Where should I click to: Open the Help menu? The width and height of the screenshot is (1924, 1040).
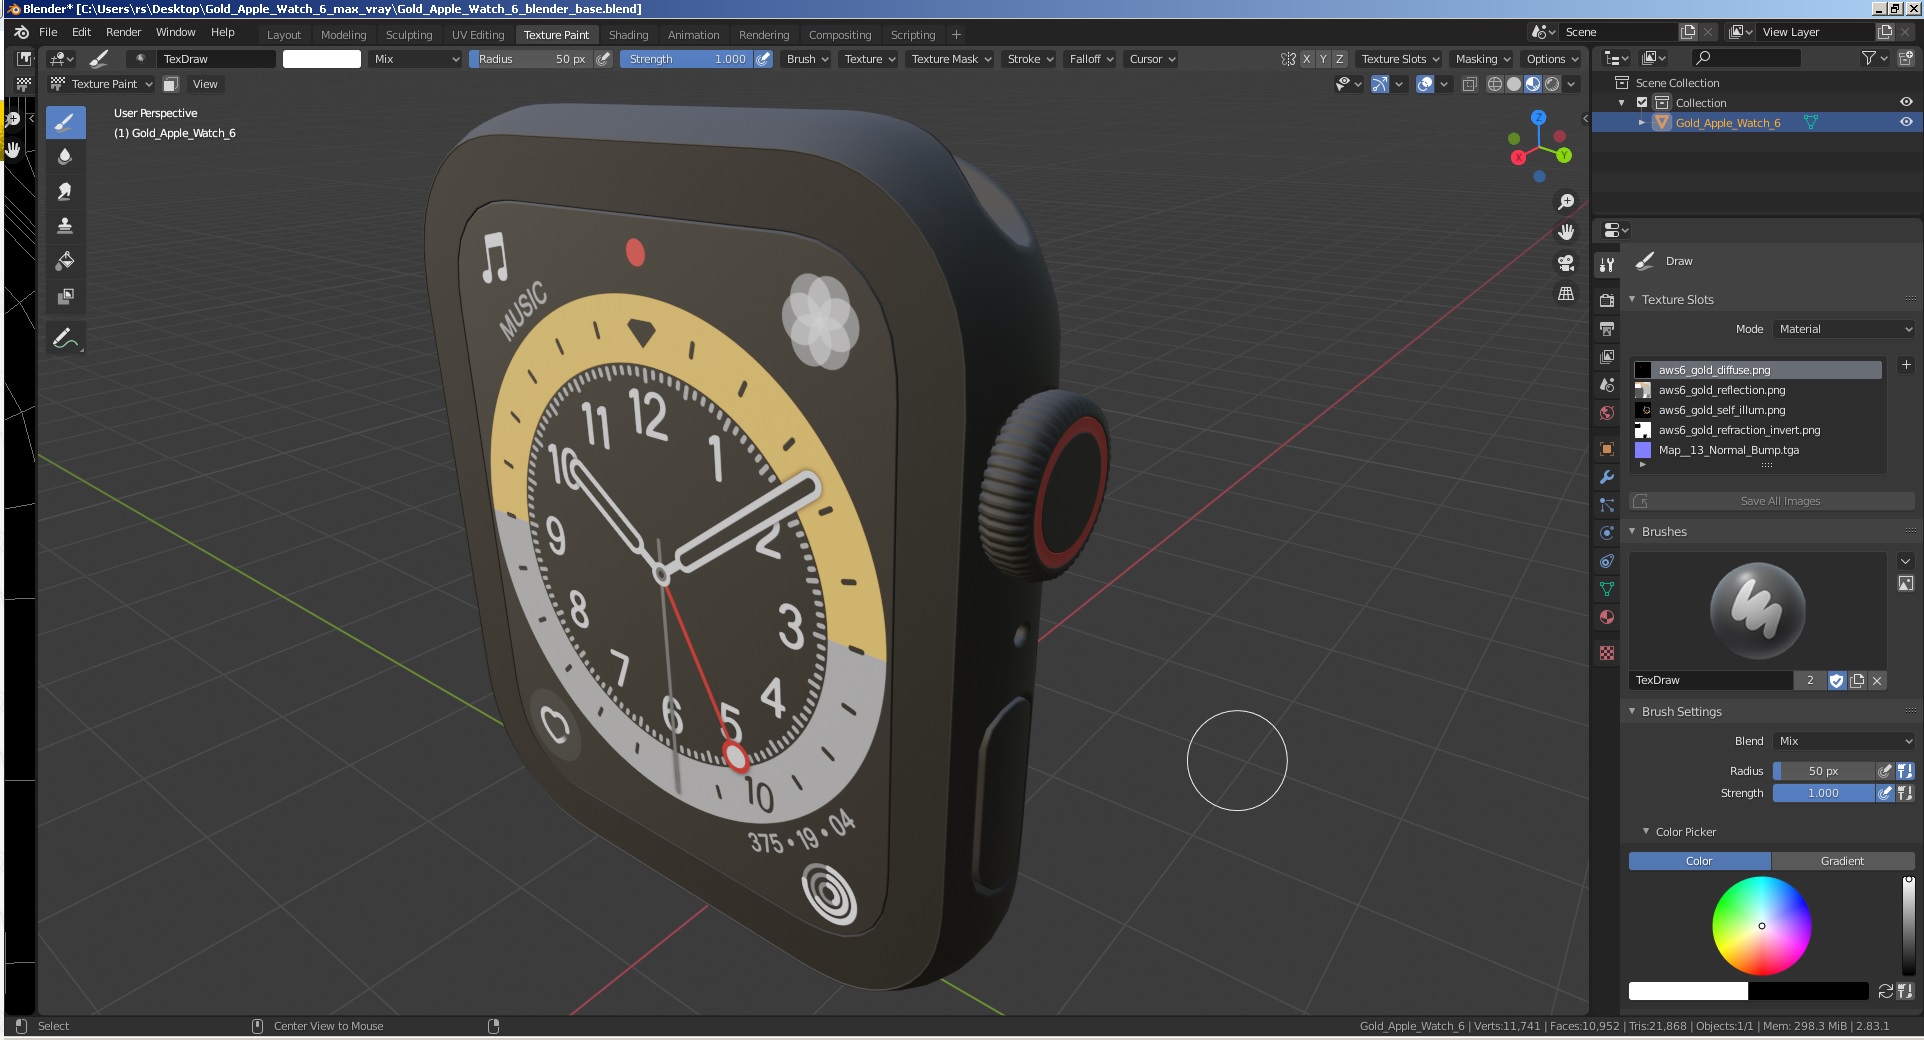[223, 32]
